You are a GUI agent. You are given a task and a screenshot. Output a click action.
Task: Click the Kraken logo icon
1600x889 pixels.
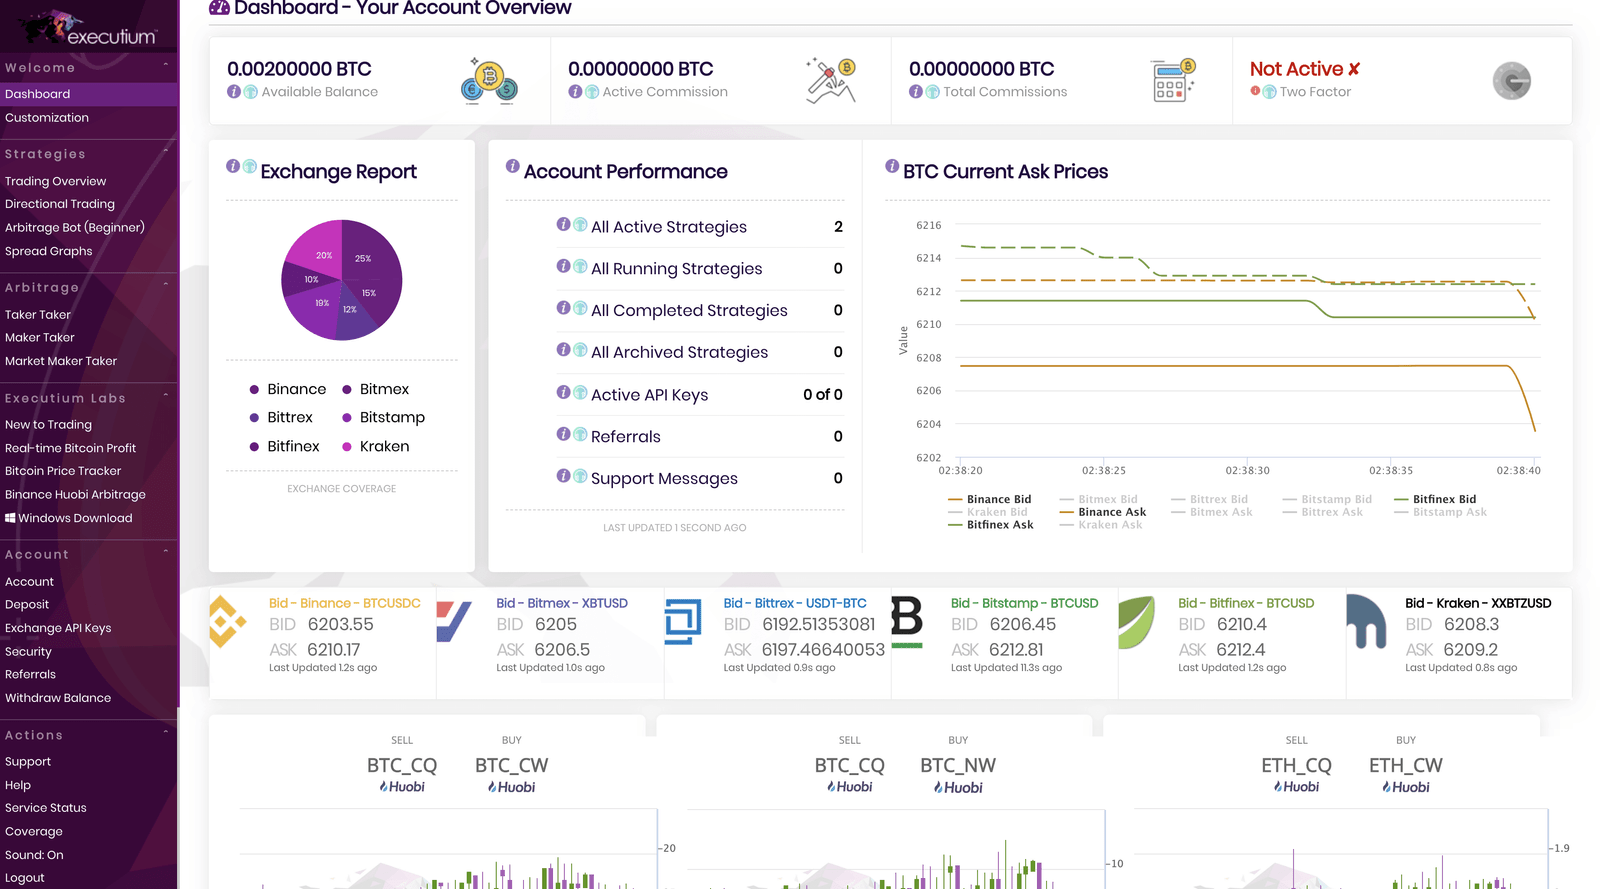(x=1366, y=621)
